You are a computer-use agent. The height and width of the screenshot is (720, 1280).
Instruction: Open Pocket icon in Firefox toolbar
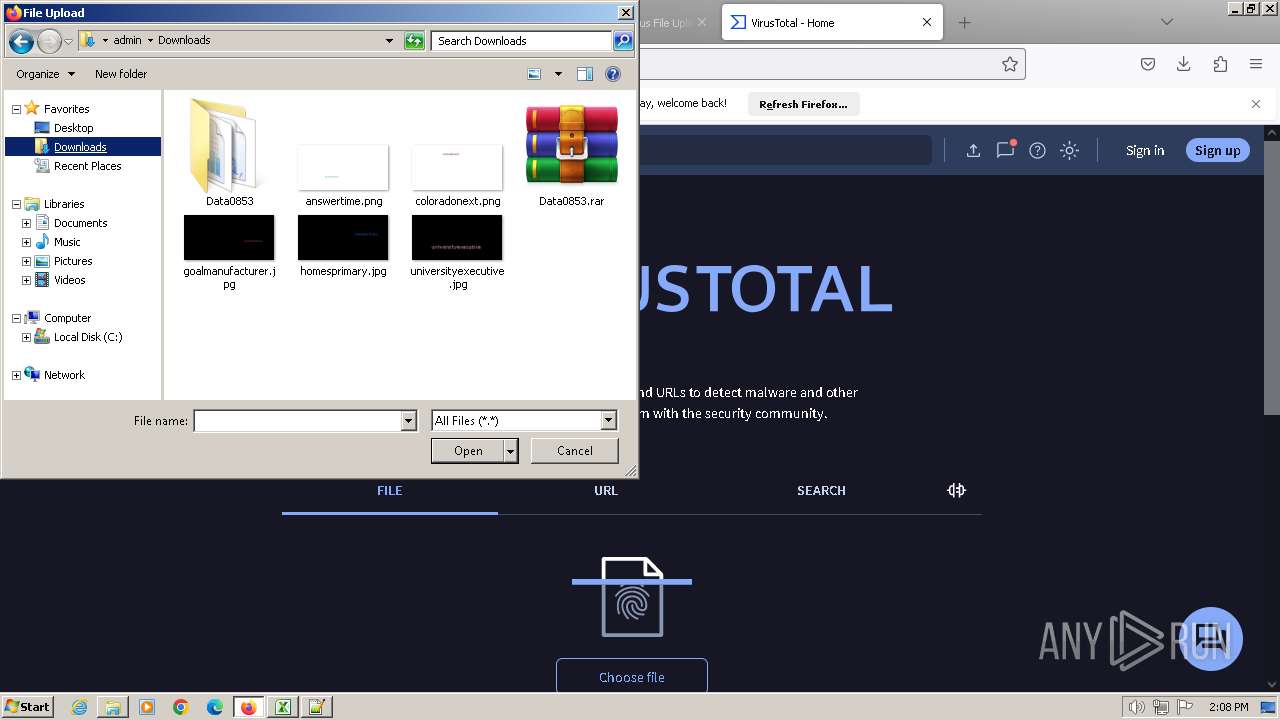pos(1148,64)
